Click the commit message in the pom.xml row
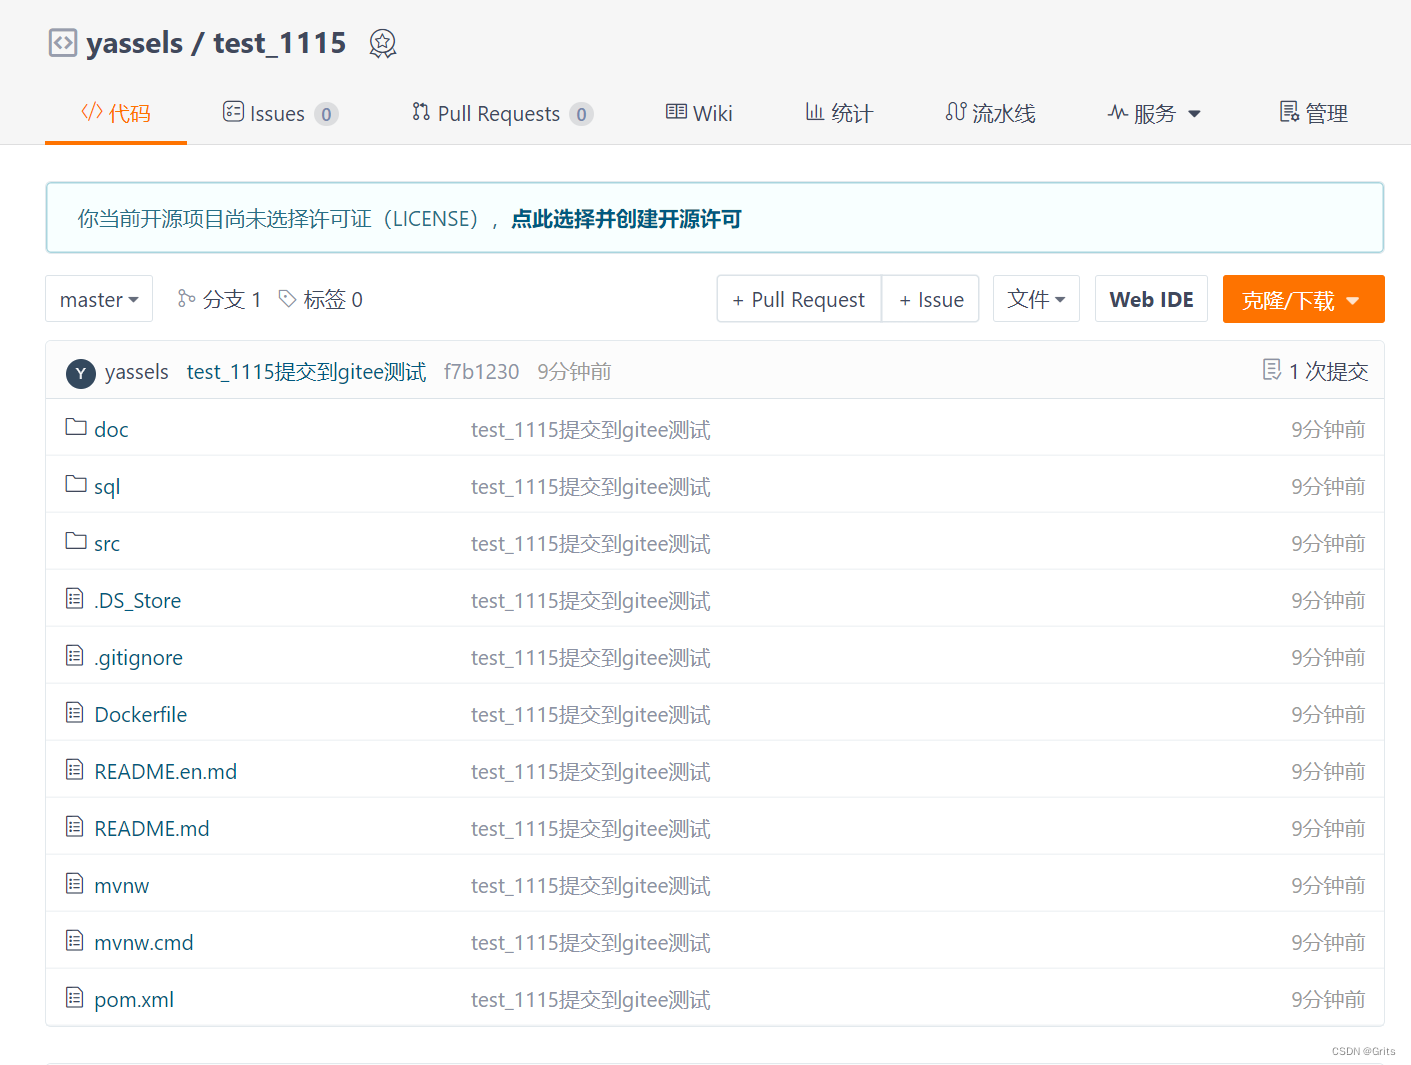This screenshot has height=1065, width=1411. (591, 1000)
